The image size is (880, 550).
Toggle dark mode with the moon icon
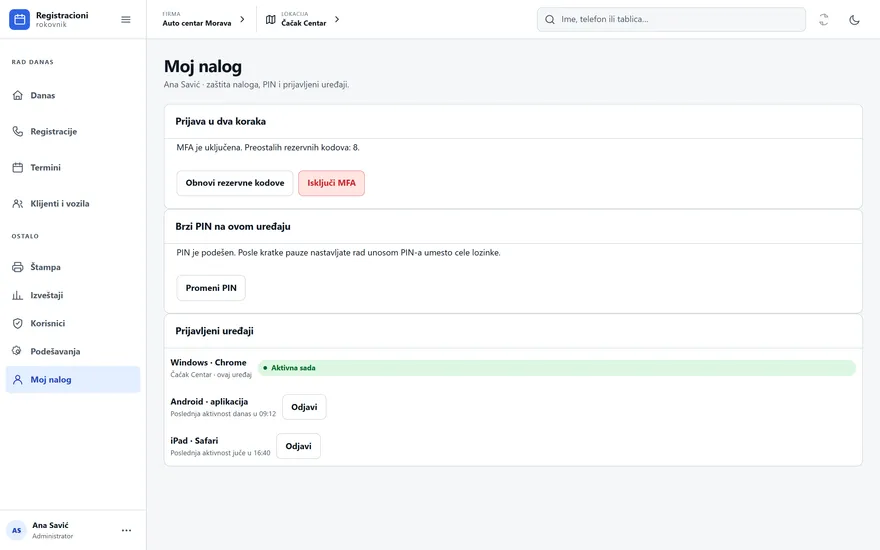pyautogui.click(x=854, y=20)
